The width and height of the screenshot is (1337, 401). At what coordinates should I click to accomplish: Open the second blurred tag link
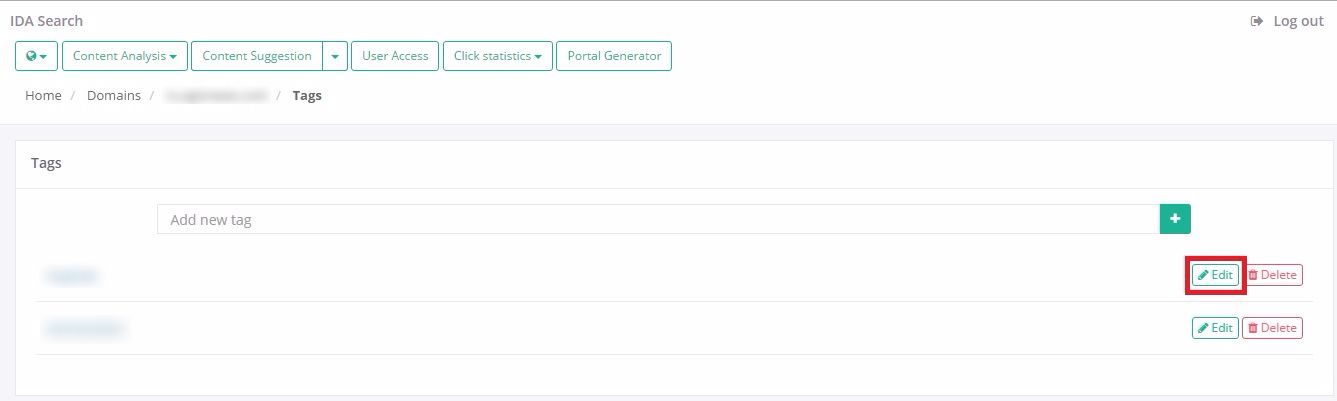[x=85, y=328]
